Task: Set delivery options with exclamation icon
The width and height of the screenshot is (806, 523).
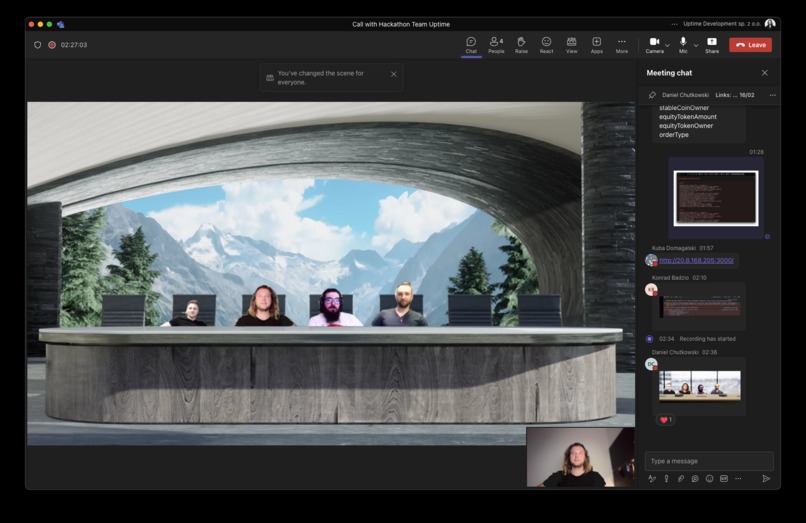Action: (x=667, y=479)
